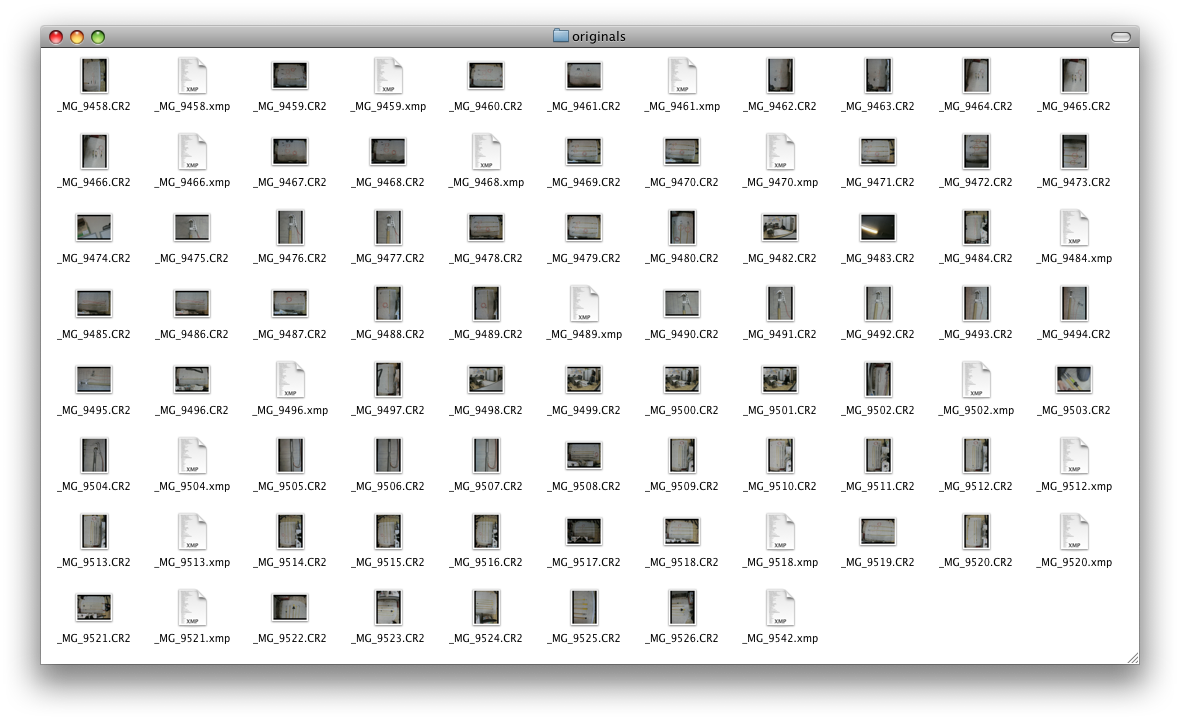Viewport: 1180px width, 720px height.
Task: Select the _MG_9468.xmp file icon
Action: tap(486, 152)
